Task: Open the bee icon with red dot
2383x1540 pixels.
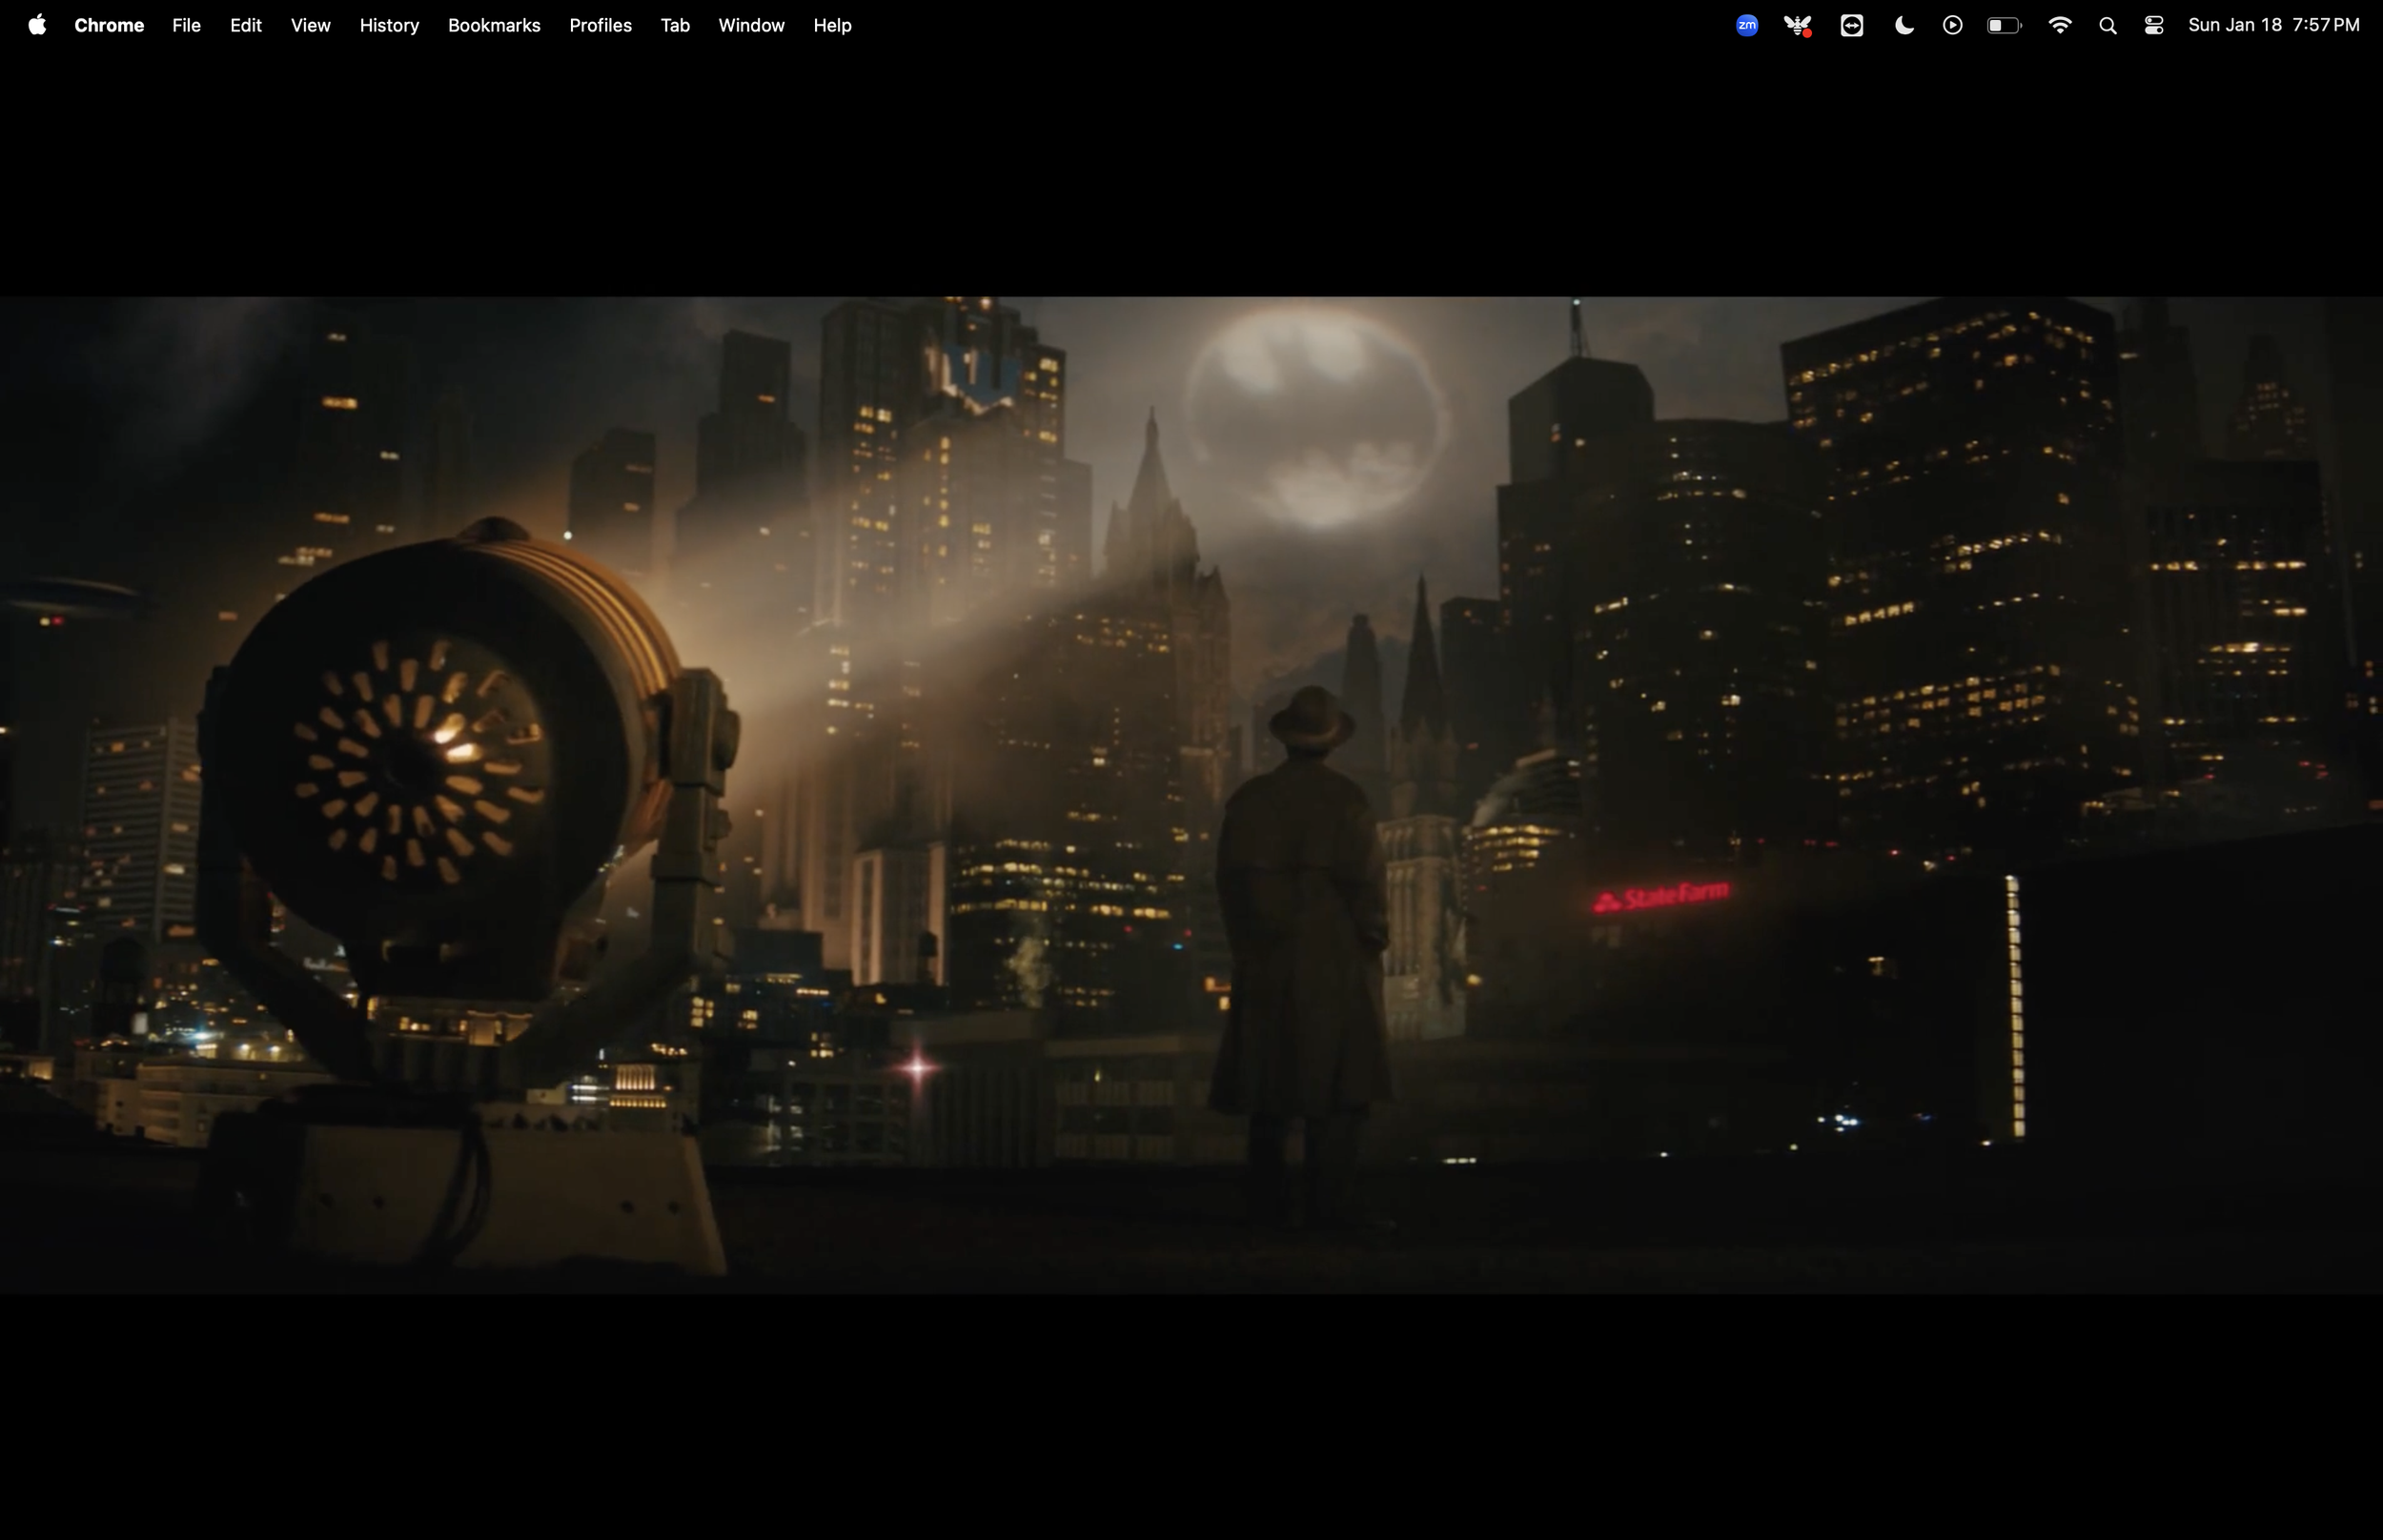Action: pyautogui.click(x=1798, y=26)
